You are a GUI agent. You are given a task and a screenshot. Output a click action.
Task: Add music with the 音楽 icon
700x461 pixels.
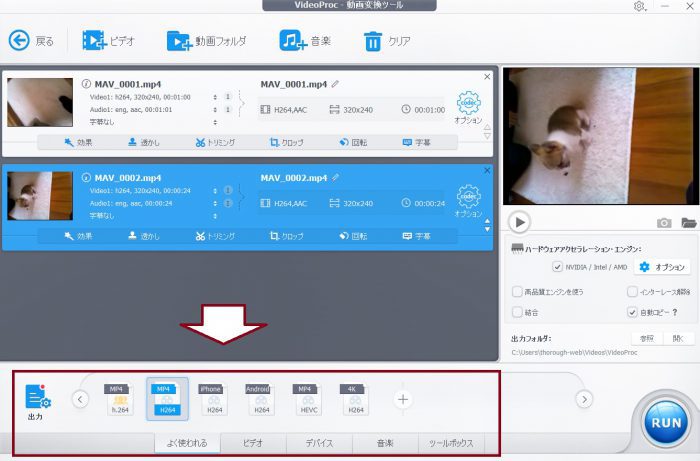(x=293, y=40)
